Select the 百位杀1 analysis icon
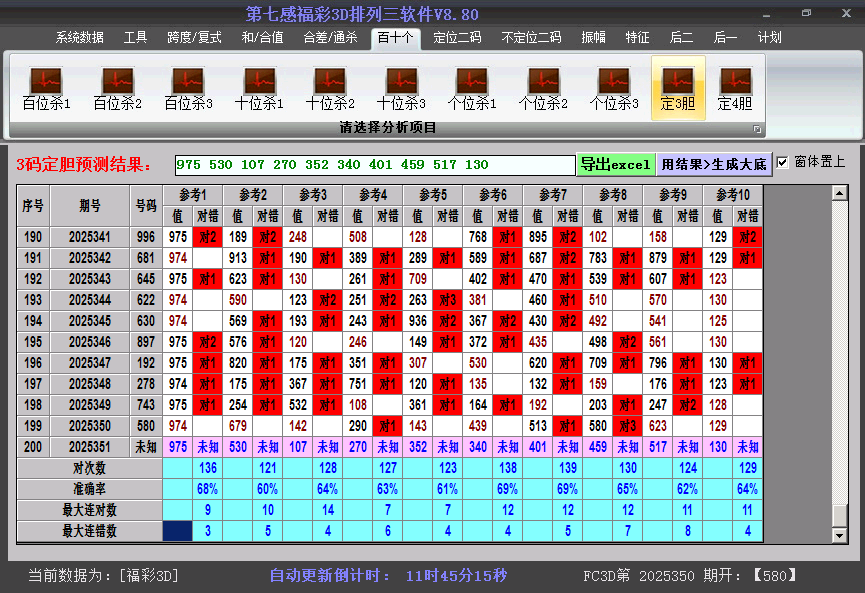This screenshot has width=865, height=593. pos(46,88)
